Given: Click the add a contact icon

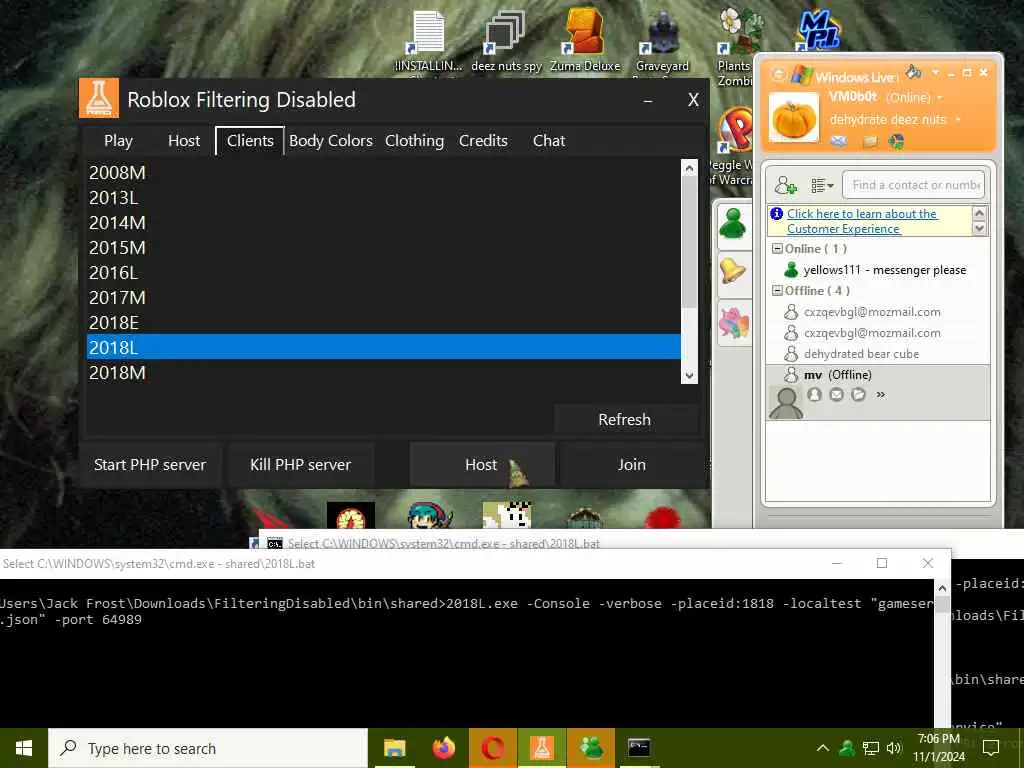Looking at the screenshot, I should tap(786, 185).
